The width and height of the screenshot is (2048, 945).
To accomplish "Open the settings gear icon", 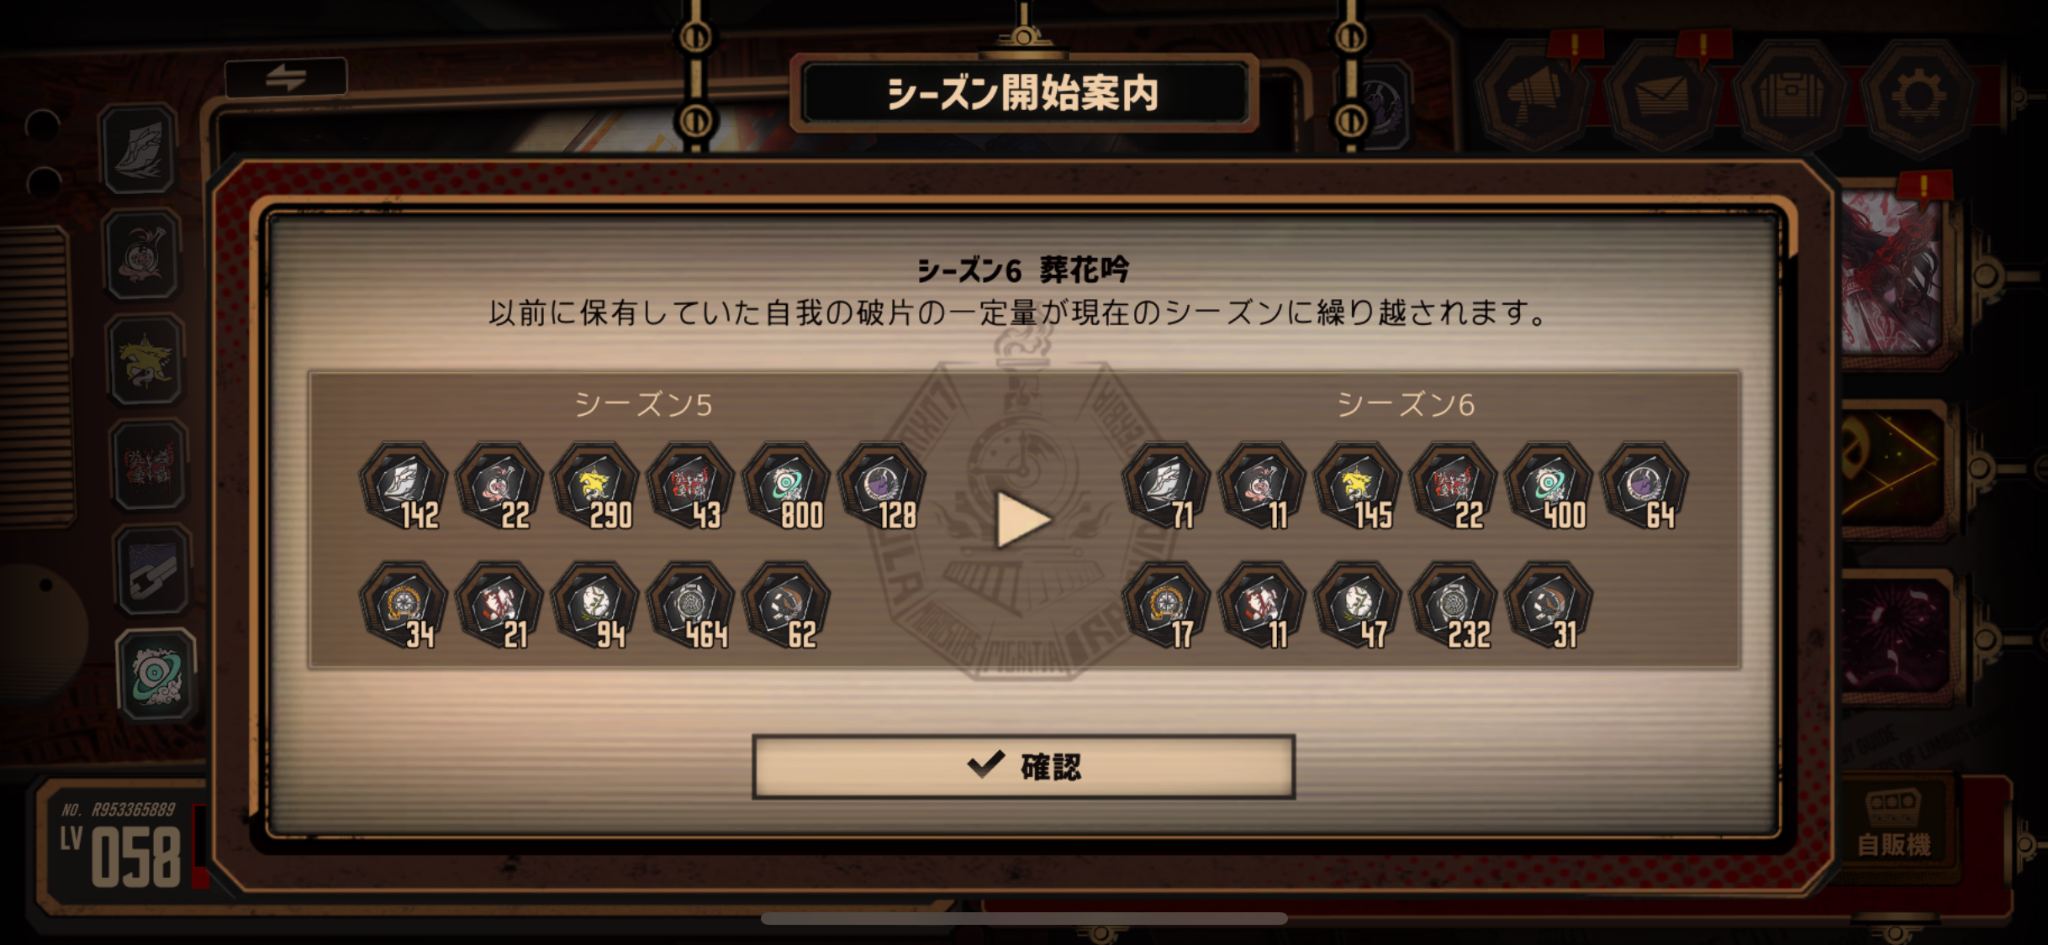I will pyautogui.click(x=1915, y=97).
